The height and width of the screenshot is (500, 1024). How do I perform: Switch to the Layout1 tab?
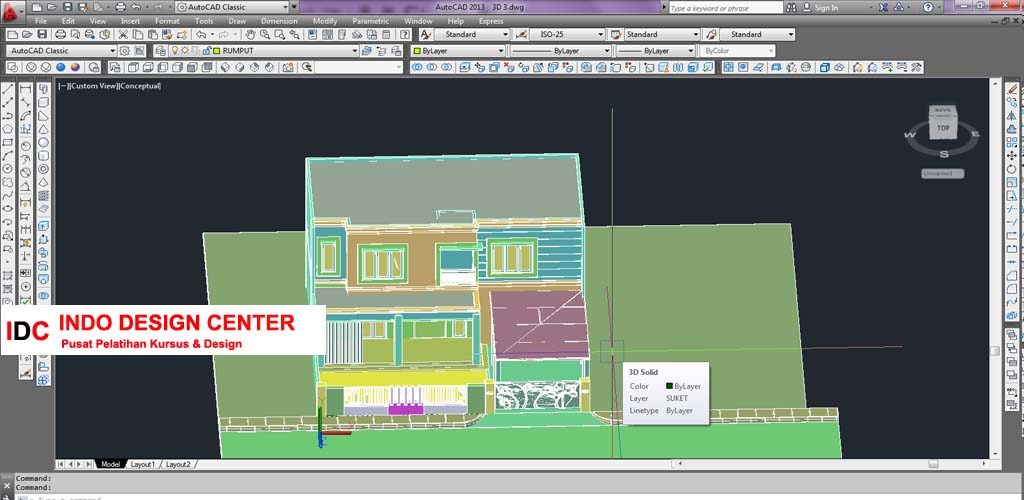pyautogui.click(x=143, y=464)
